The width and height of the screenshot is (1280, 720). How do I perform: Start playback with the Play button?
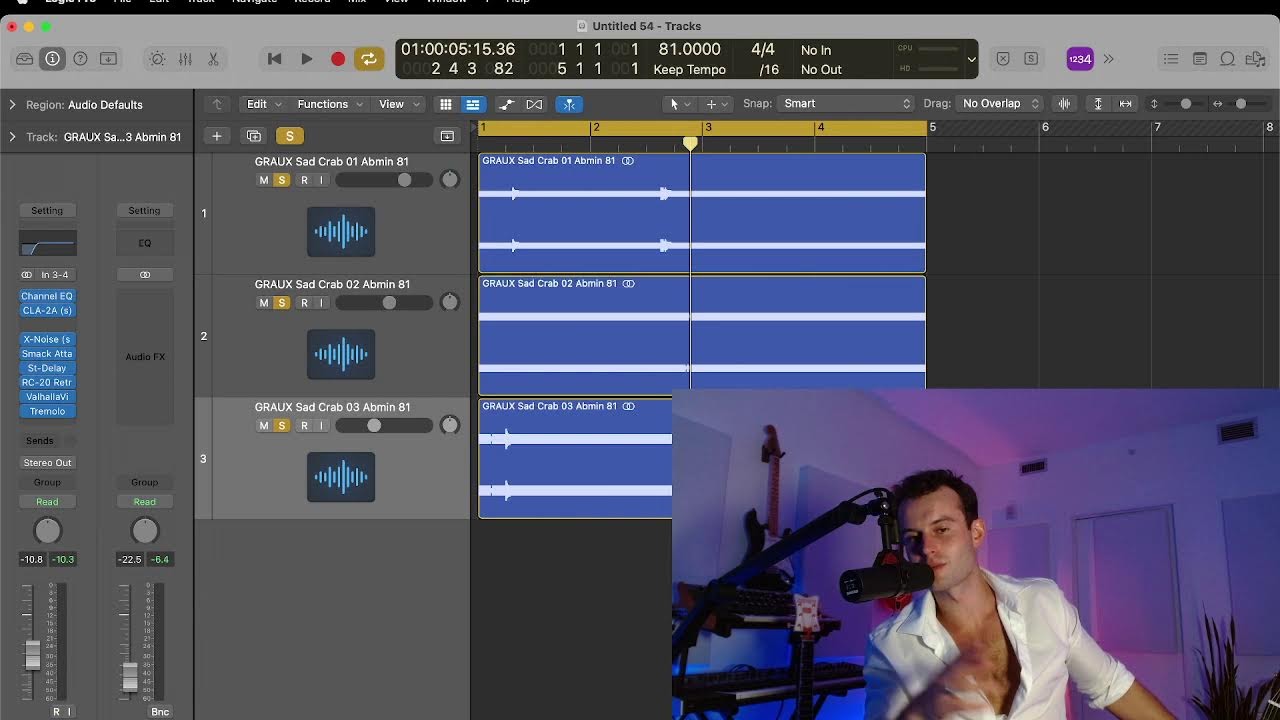[306, 59]
